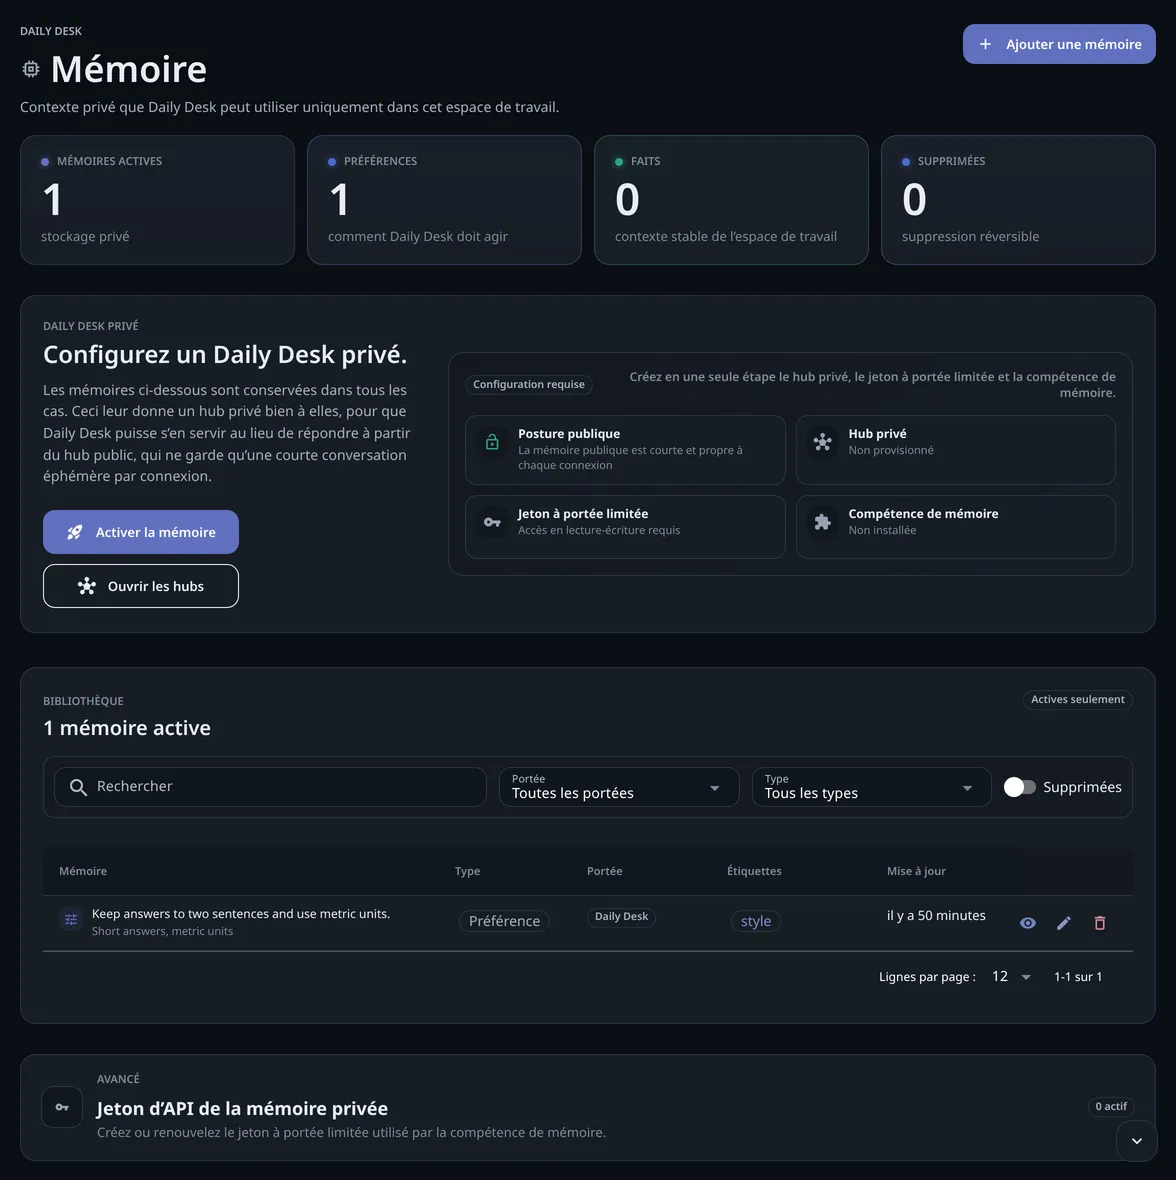Delete the Keep answers memory with the trash icon
The image size is (1176, 1180).
[1099, 923]
